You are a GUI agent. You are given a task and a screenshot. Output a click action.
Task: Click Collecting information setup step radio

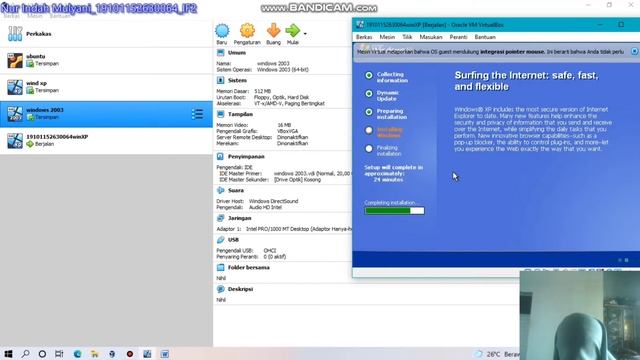click(x=369, y=76)
